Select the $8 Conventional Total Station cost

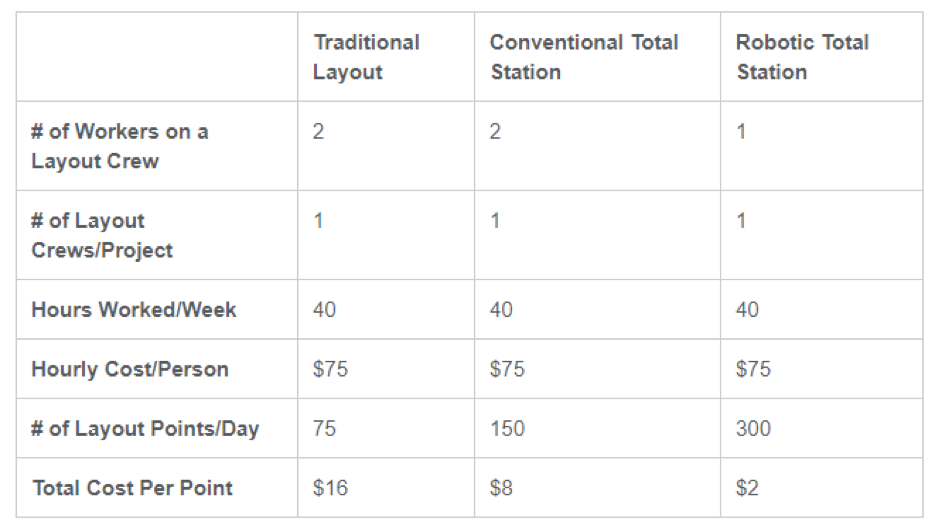[x=501, y=488]
